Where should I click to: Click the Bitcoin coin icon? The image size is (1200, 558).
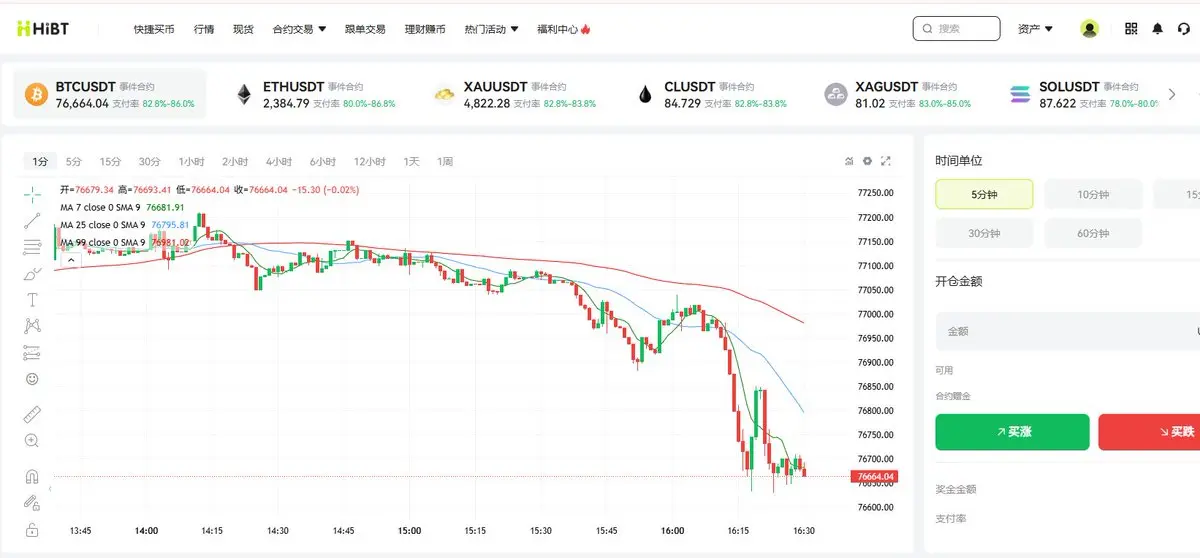pyautogui.click(x=36, y=95)
